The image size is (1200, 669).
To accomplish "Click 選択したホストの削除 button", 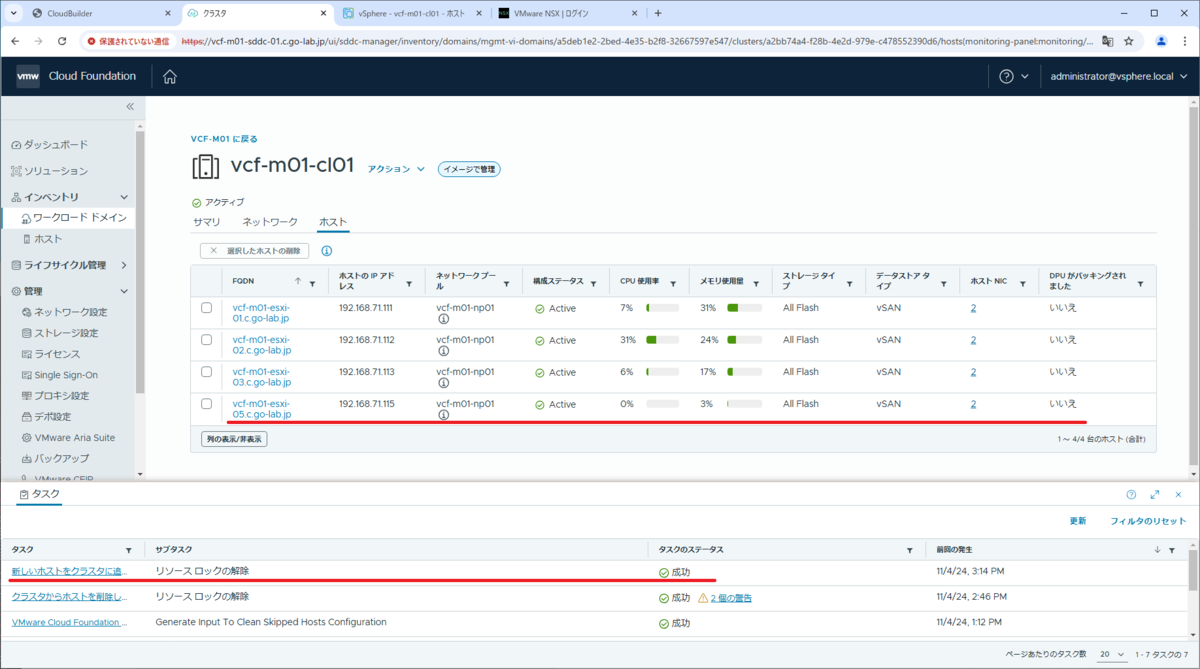I will pyautogui.click(x=255, y=251).
